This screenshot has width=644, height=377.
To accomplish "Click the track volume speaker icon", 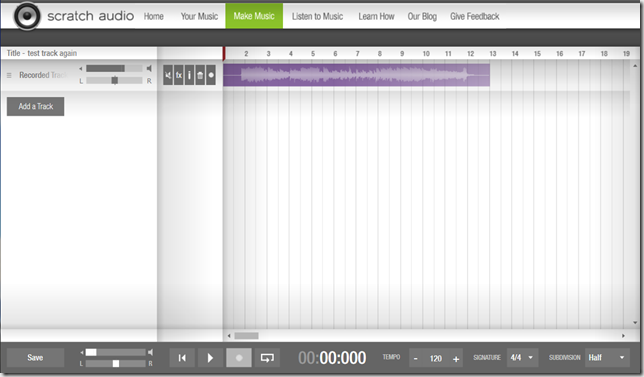I will point(149,69).
